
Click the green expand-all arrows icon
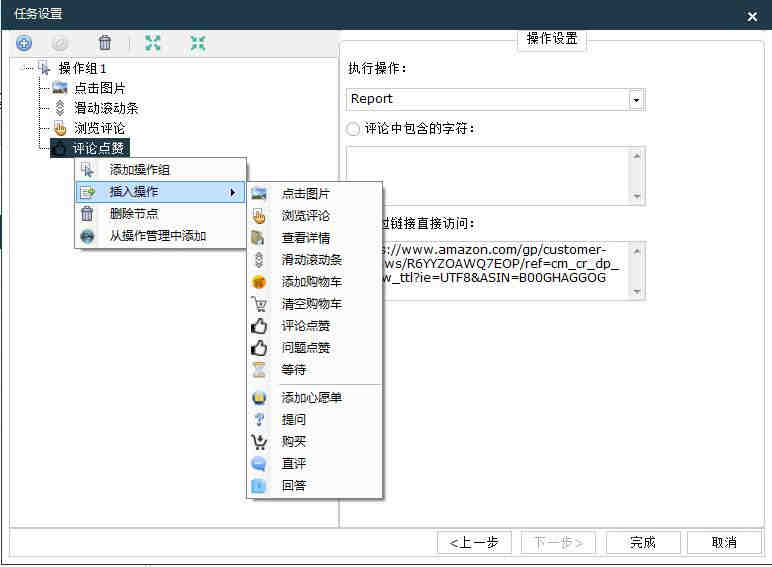[x=153, y=43]
